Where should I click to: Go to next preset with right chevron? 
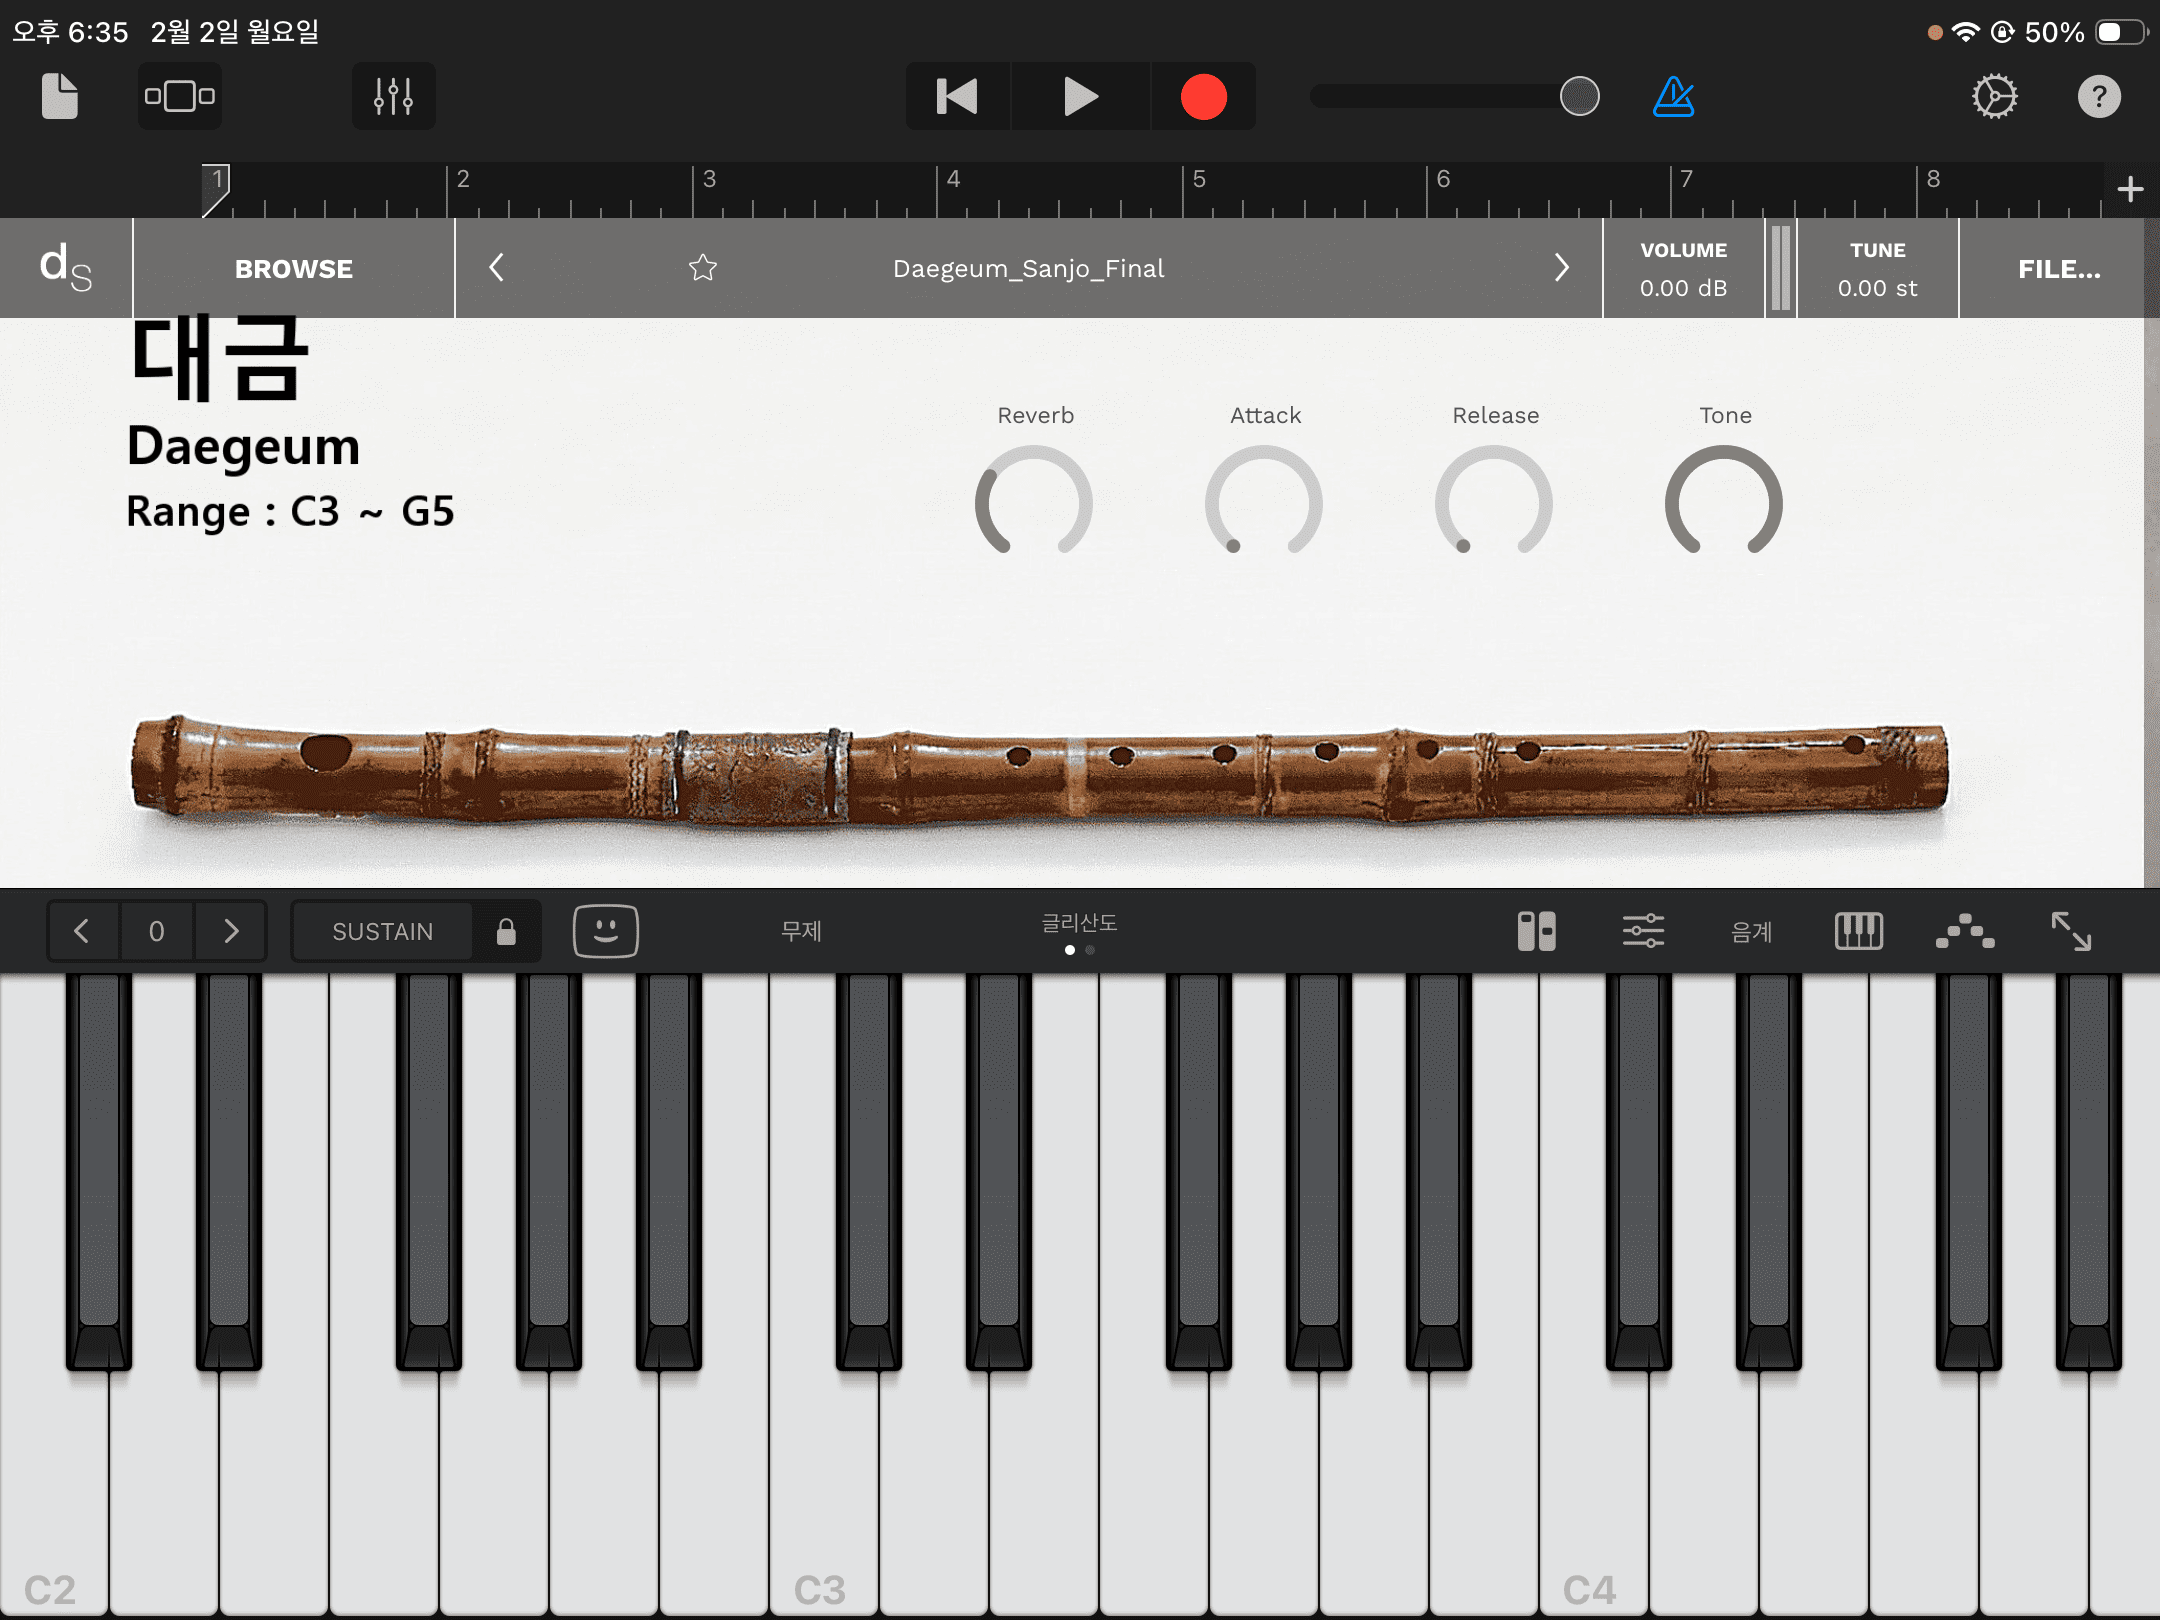coord(1561,268)
